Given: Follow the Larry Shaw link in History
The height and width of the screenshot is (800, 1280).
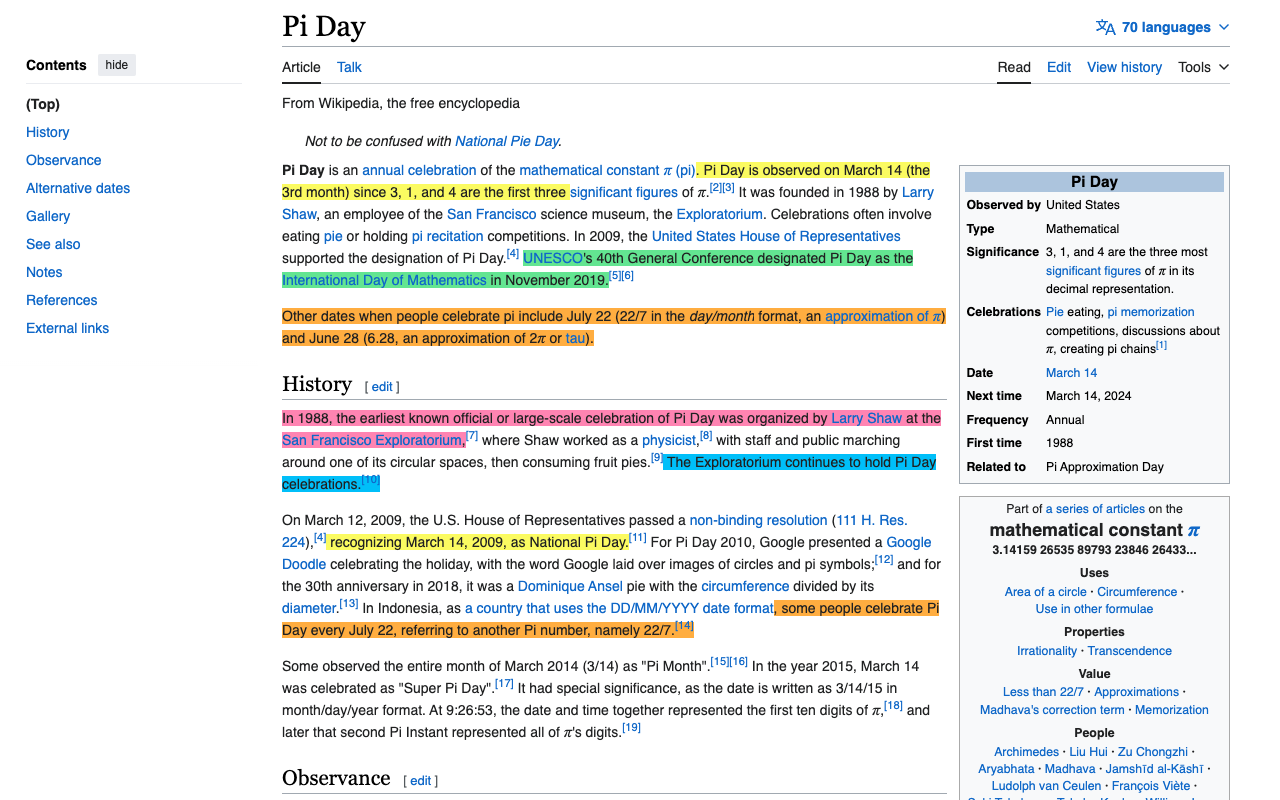Looking at the screenshot, I should tap(866, 418).
